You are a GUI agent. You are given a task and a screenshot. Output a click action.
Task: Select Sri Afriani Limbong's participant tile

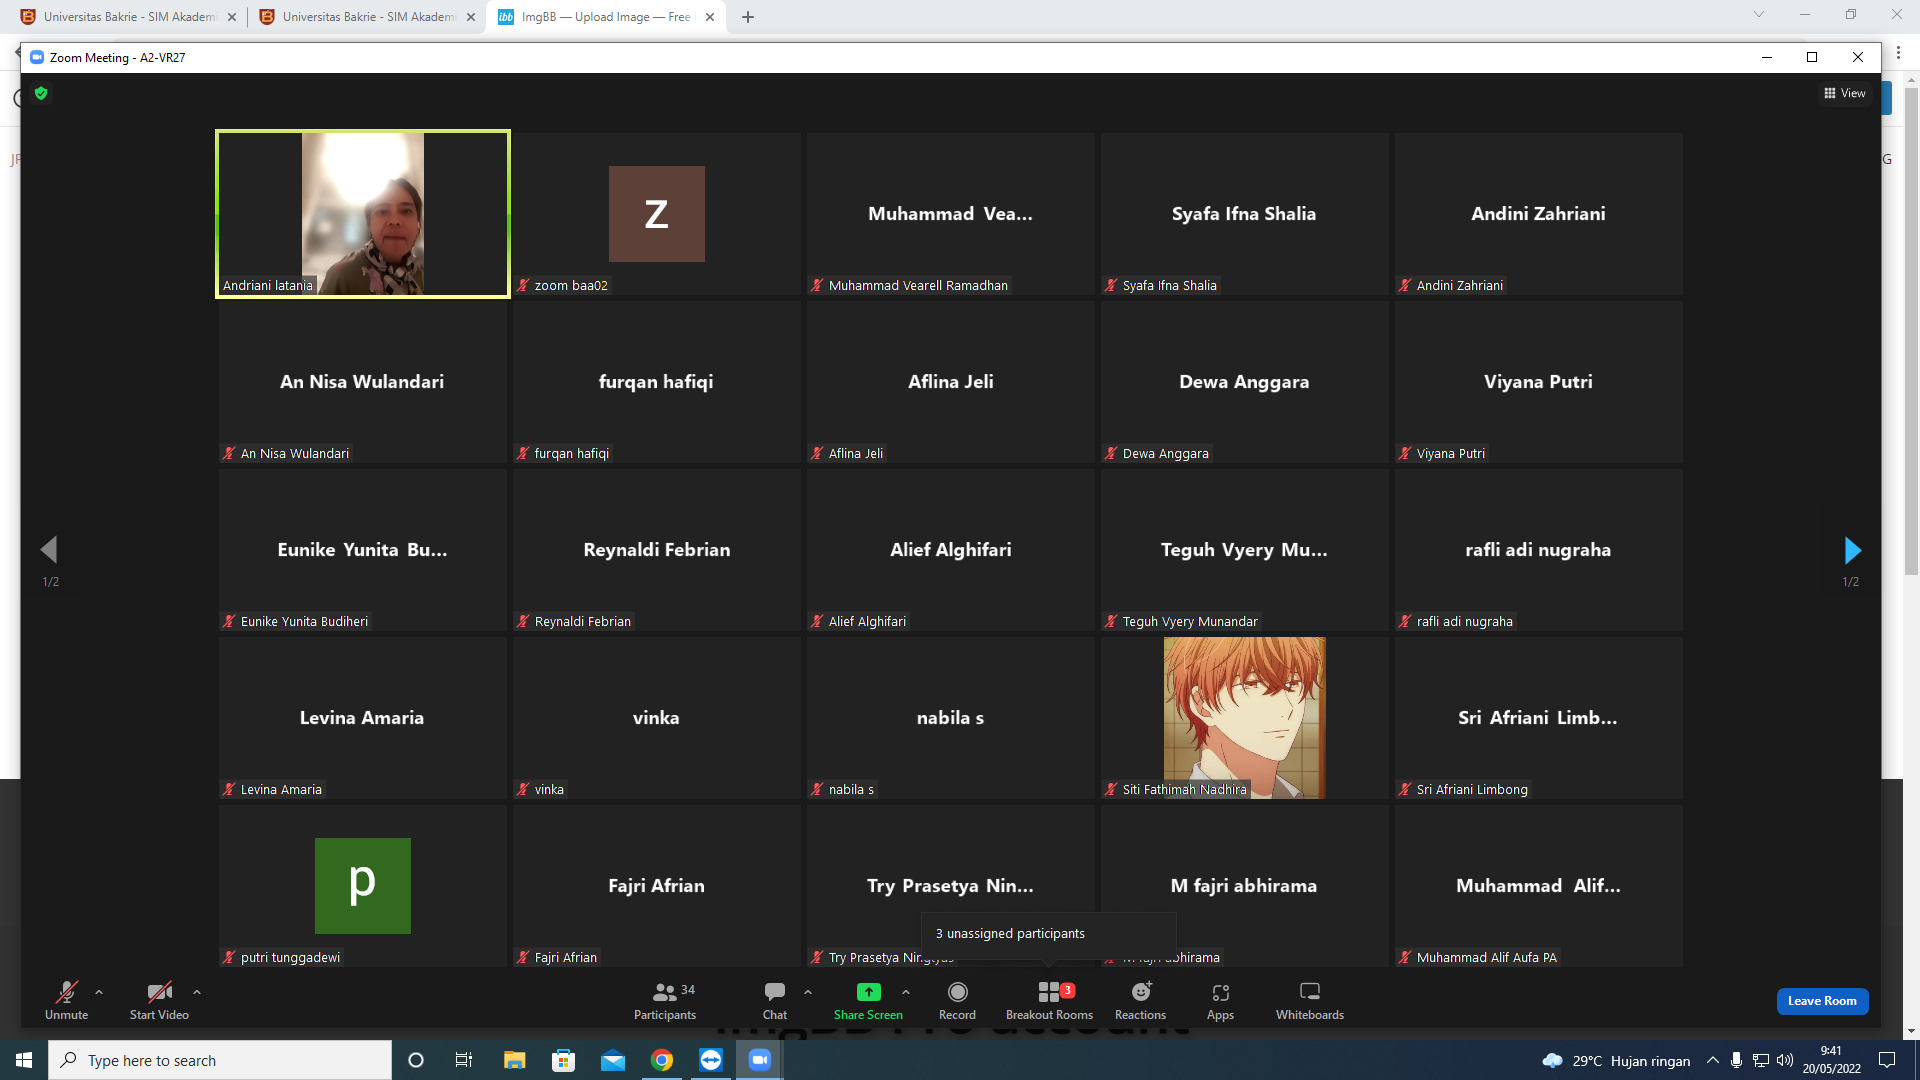click(x=1539, y=718)
